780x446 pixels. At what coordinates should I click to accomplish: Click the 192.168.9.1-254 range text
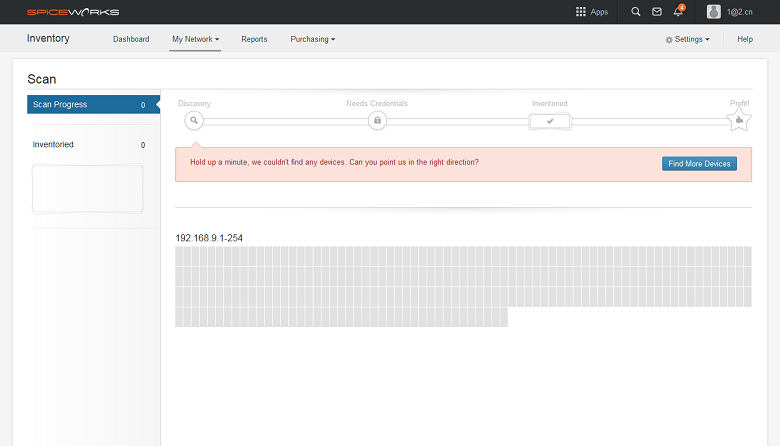click(x=209, y=238)
